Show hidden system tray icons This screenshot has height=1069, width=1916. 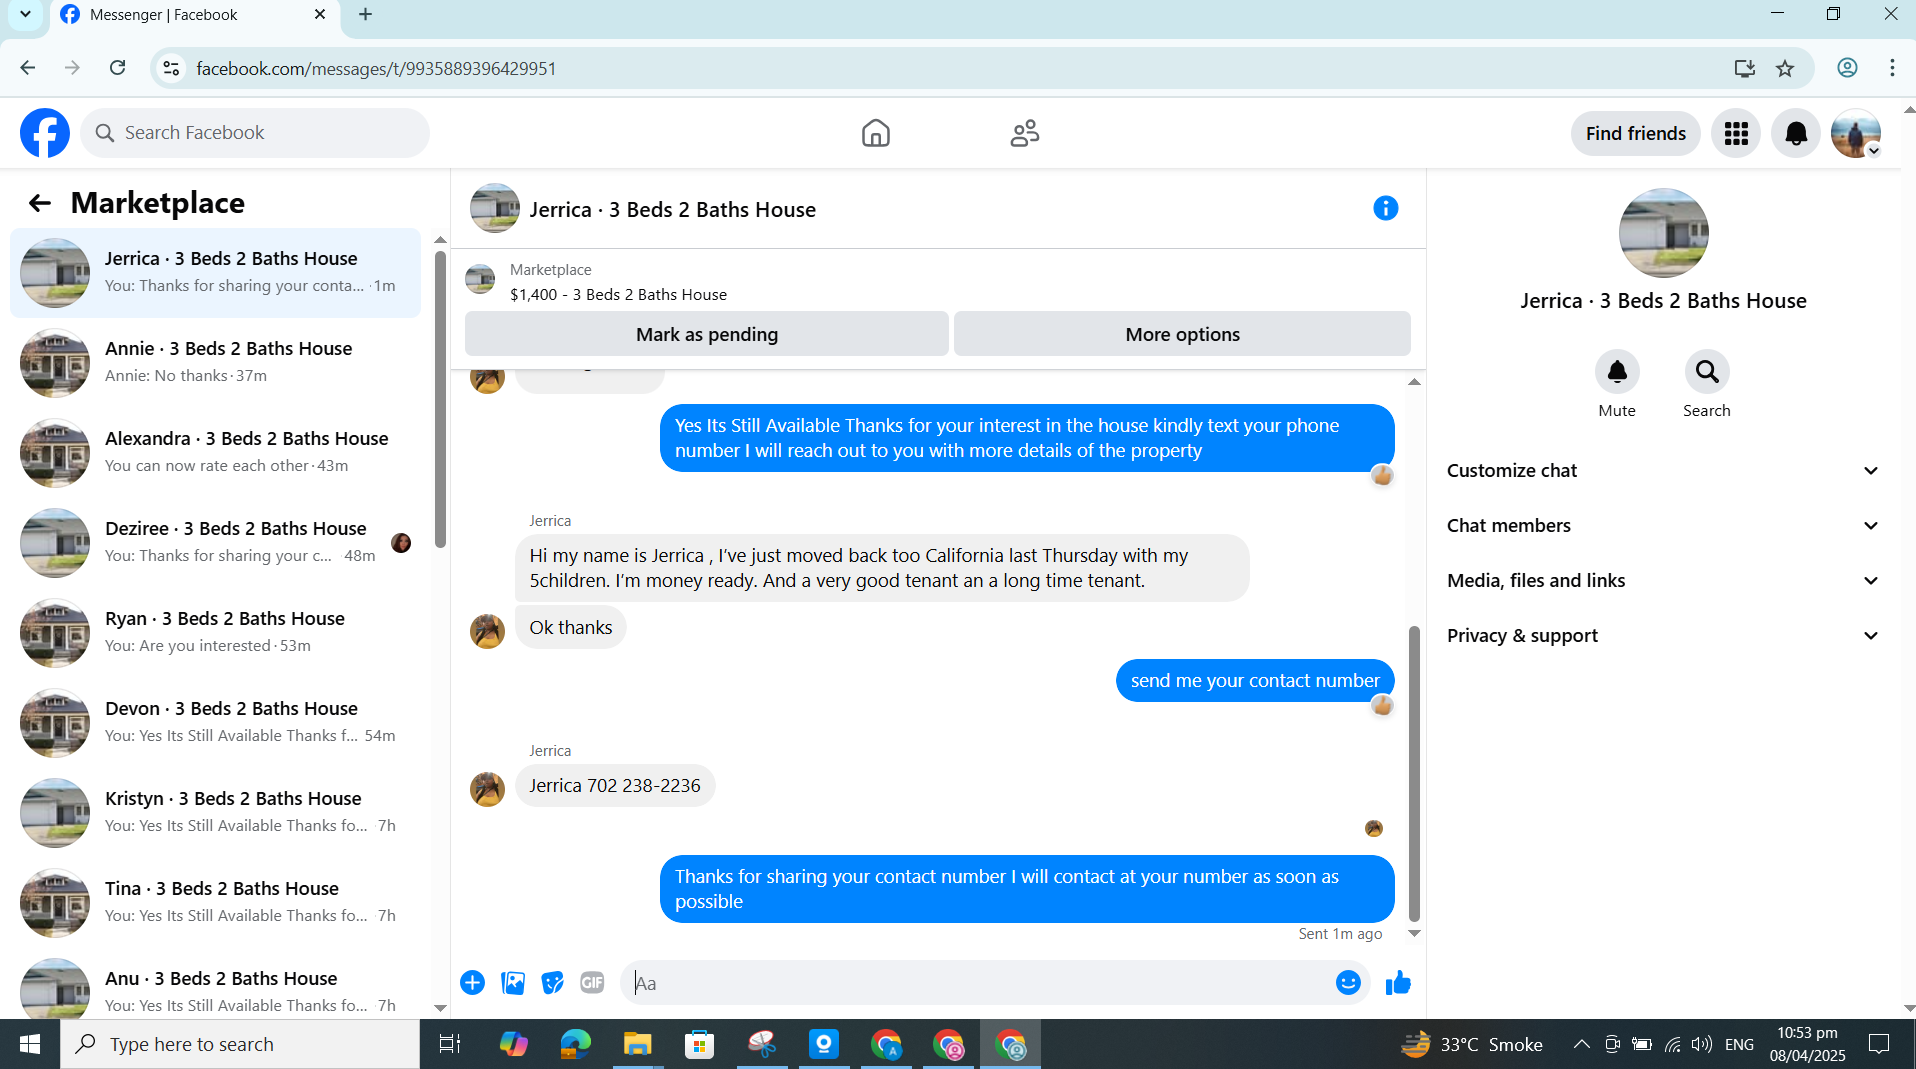point(1581,1044)
